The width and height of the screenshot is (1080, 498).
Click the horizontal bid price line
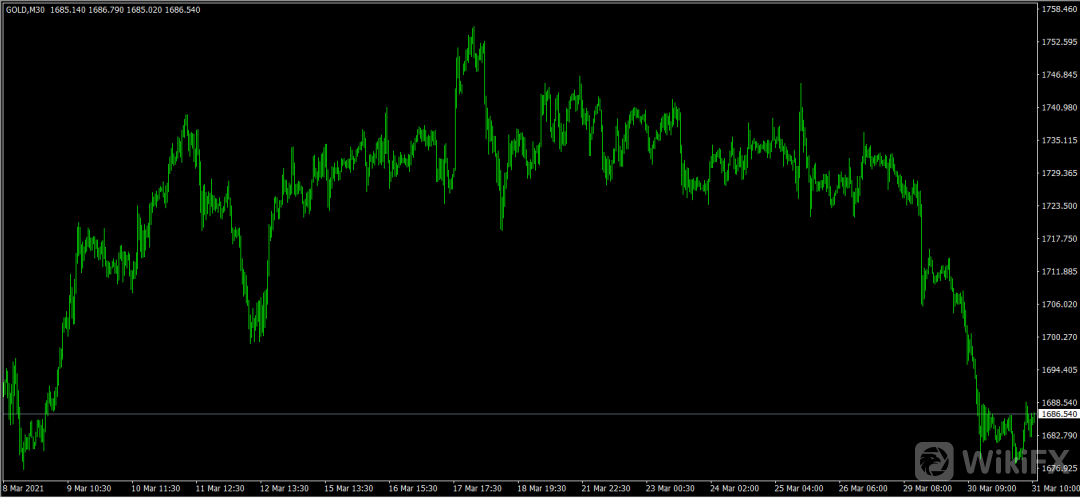click(500, 414)
